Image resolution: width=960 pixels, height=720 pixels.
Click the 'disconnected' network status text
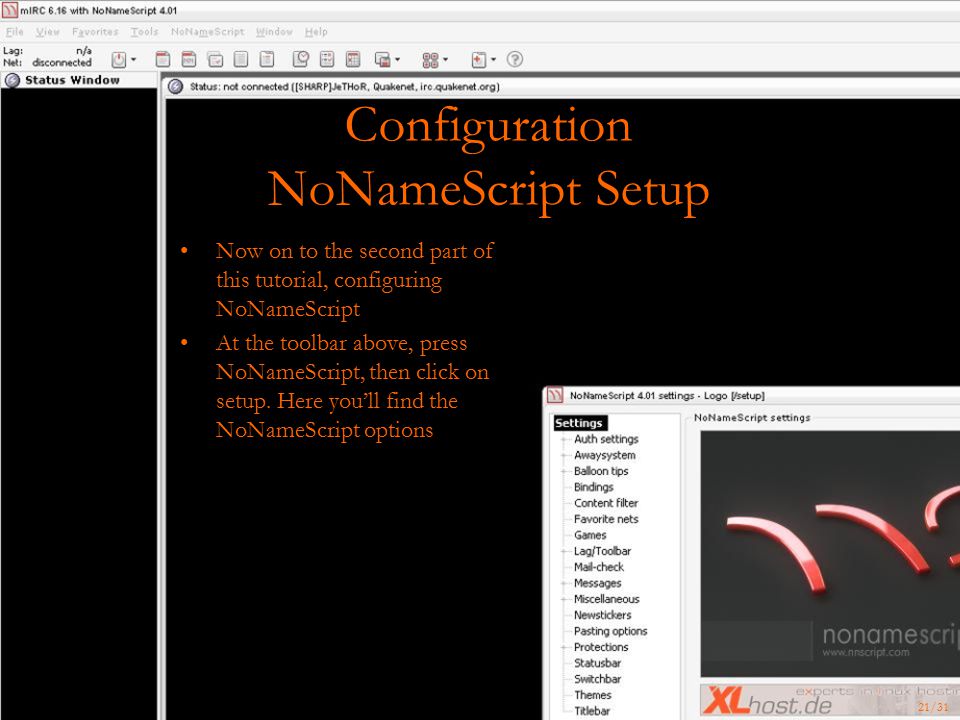[62, 62]
